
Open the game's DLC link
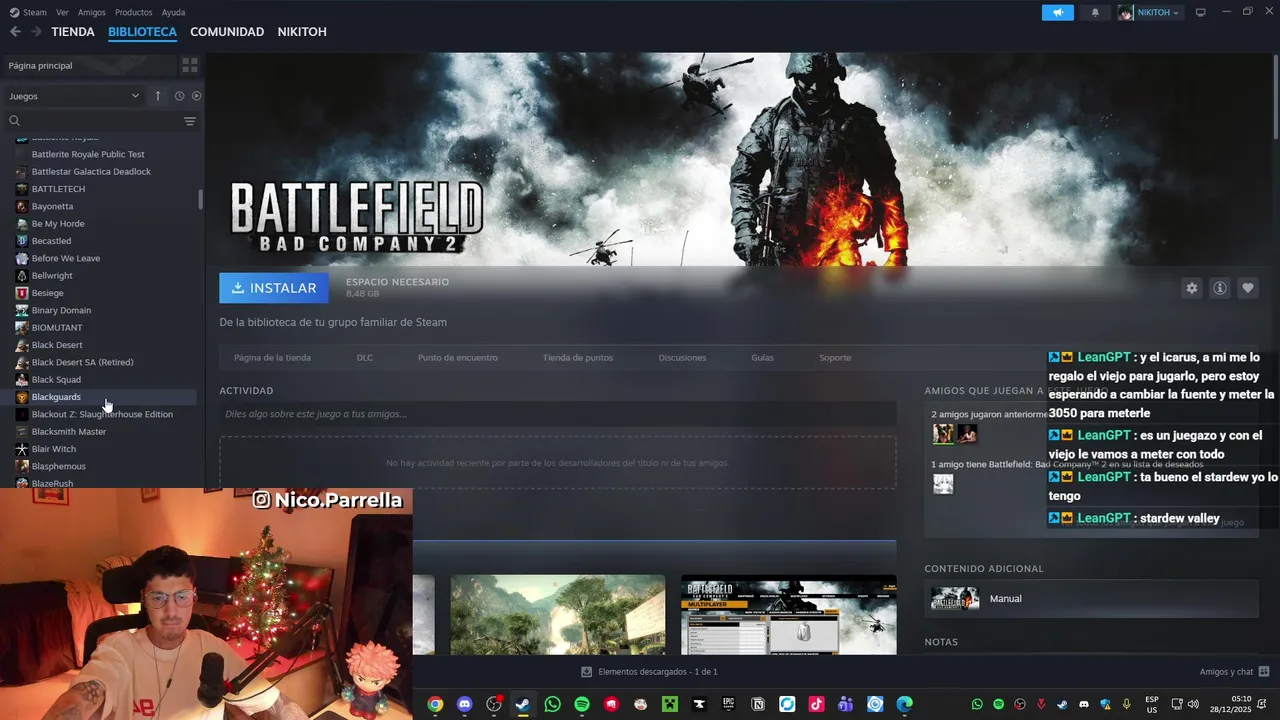(365, 357)
